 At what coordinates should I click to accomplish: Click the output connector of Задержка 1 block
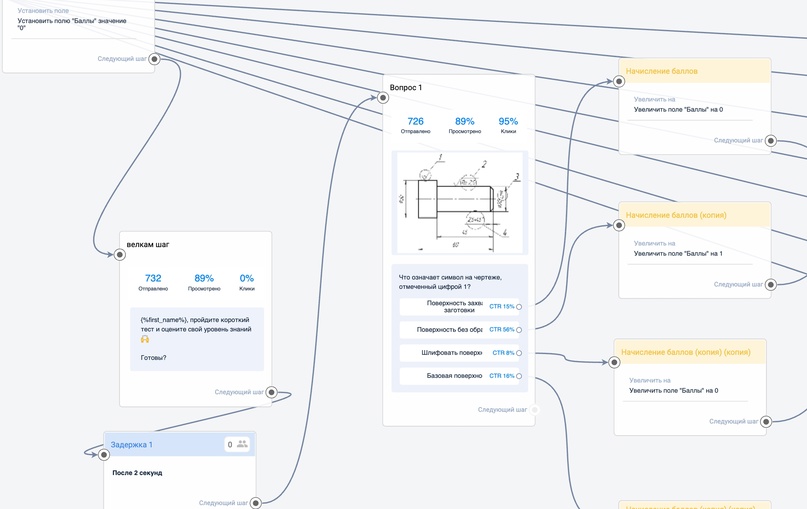256,503
